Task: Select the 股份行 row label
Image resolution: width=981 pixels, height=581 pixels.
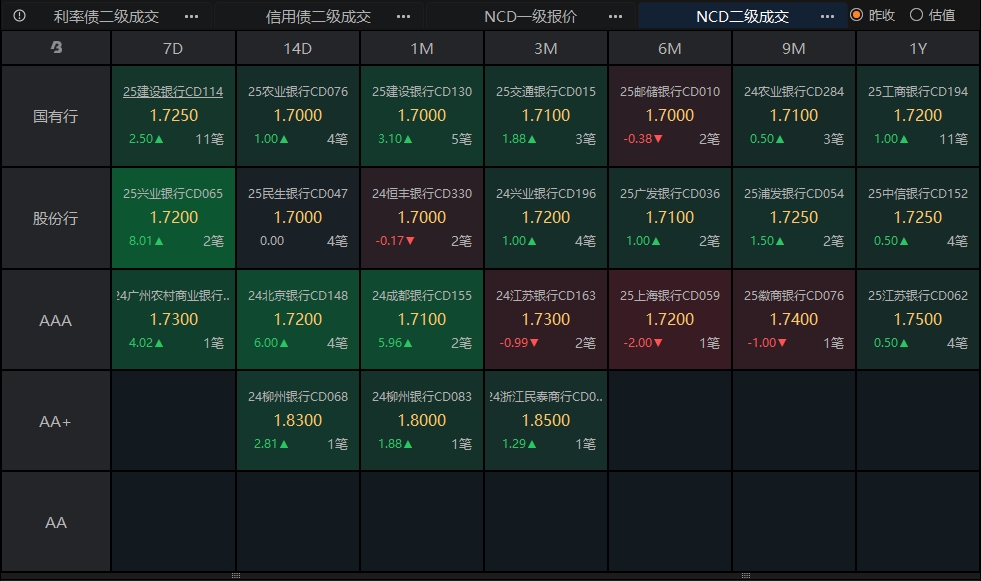Action: click(x=56, y=218)
